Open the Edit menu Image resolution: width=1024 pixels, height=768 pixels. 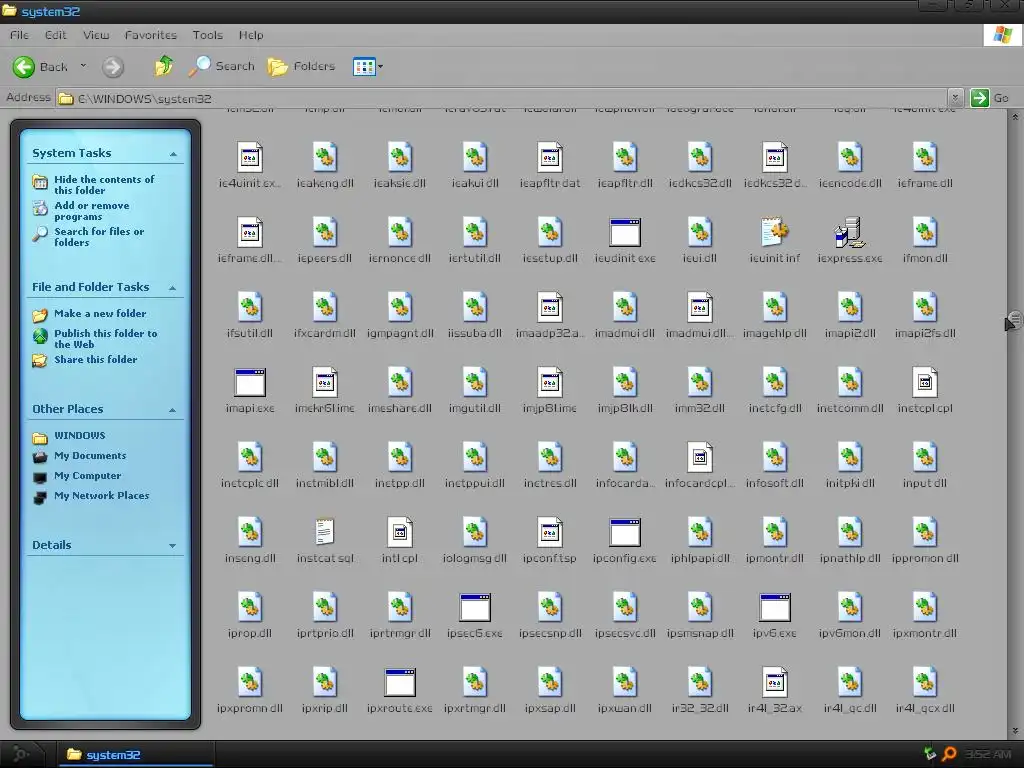click(56, 35)
